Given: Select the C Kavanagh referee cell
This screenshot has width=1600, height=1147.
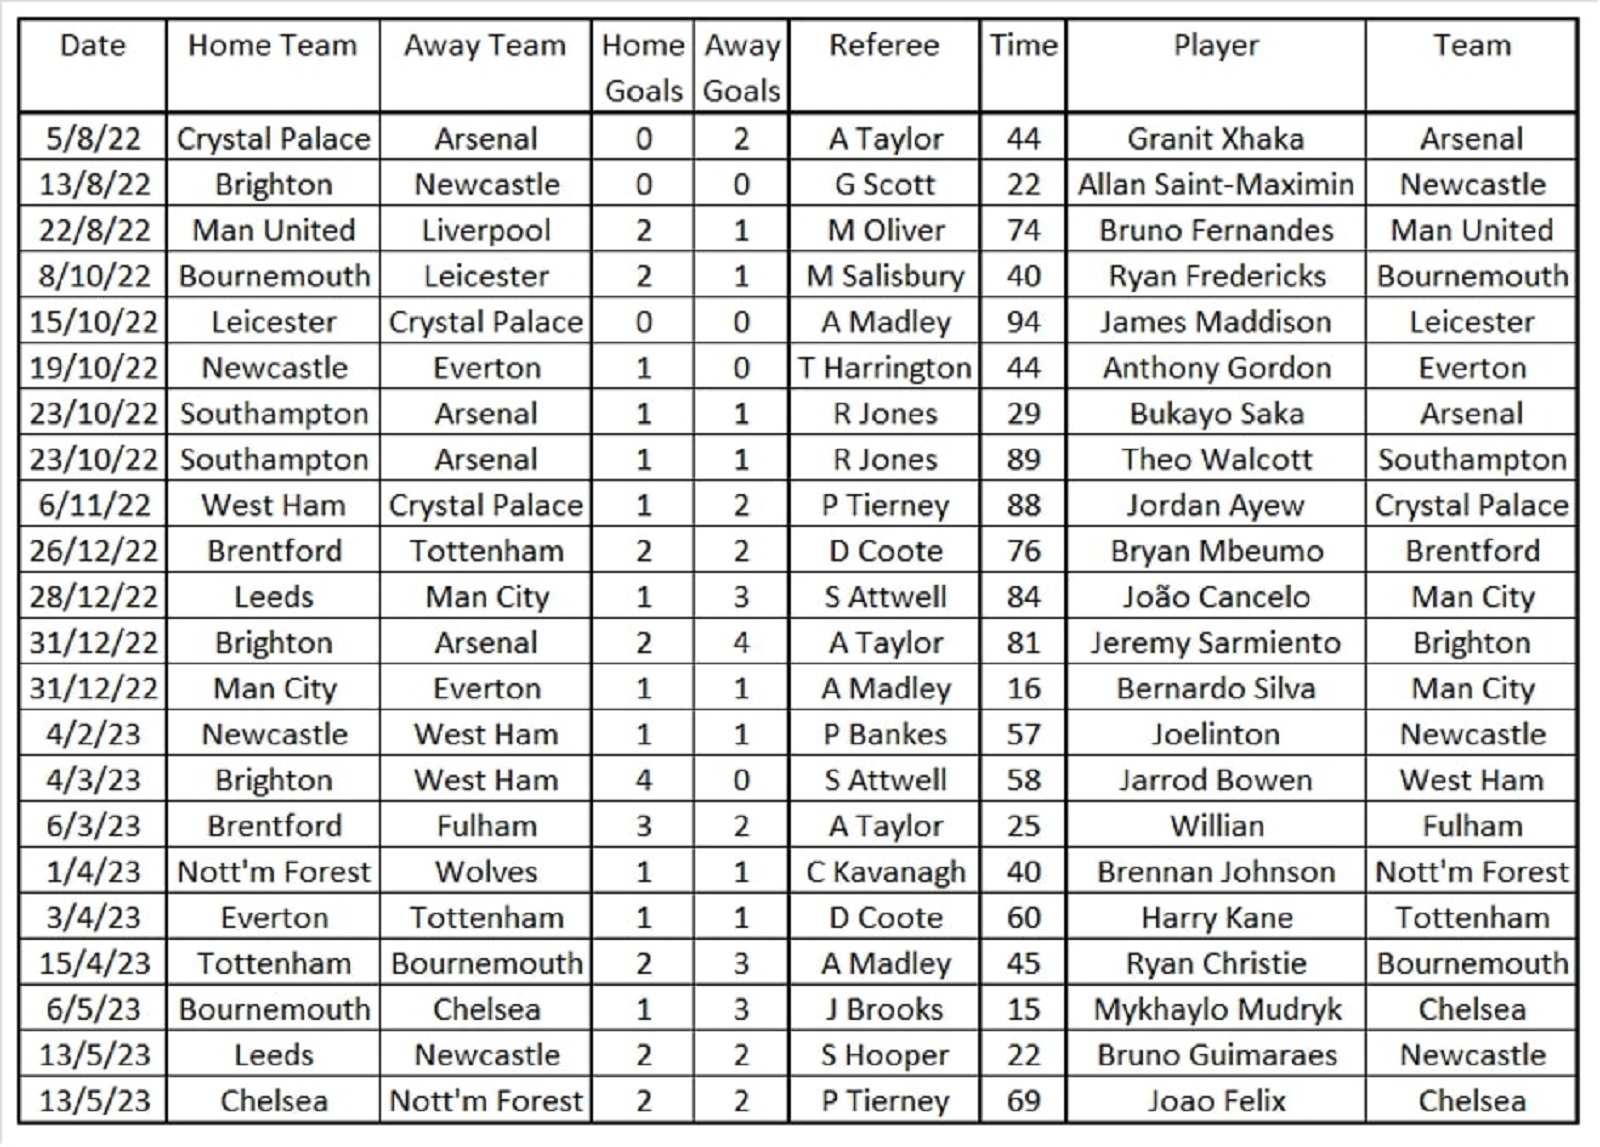Looking at the screenshot, I should 884,872.
